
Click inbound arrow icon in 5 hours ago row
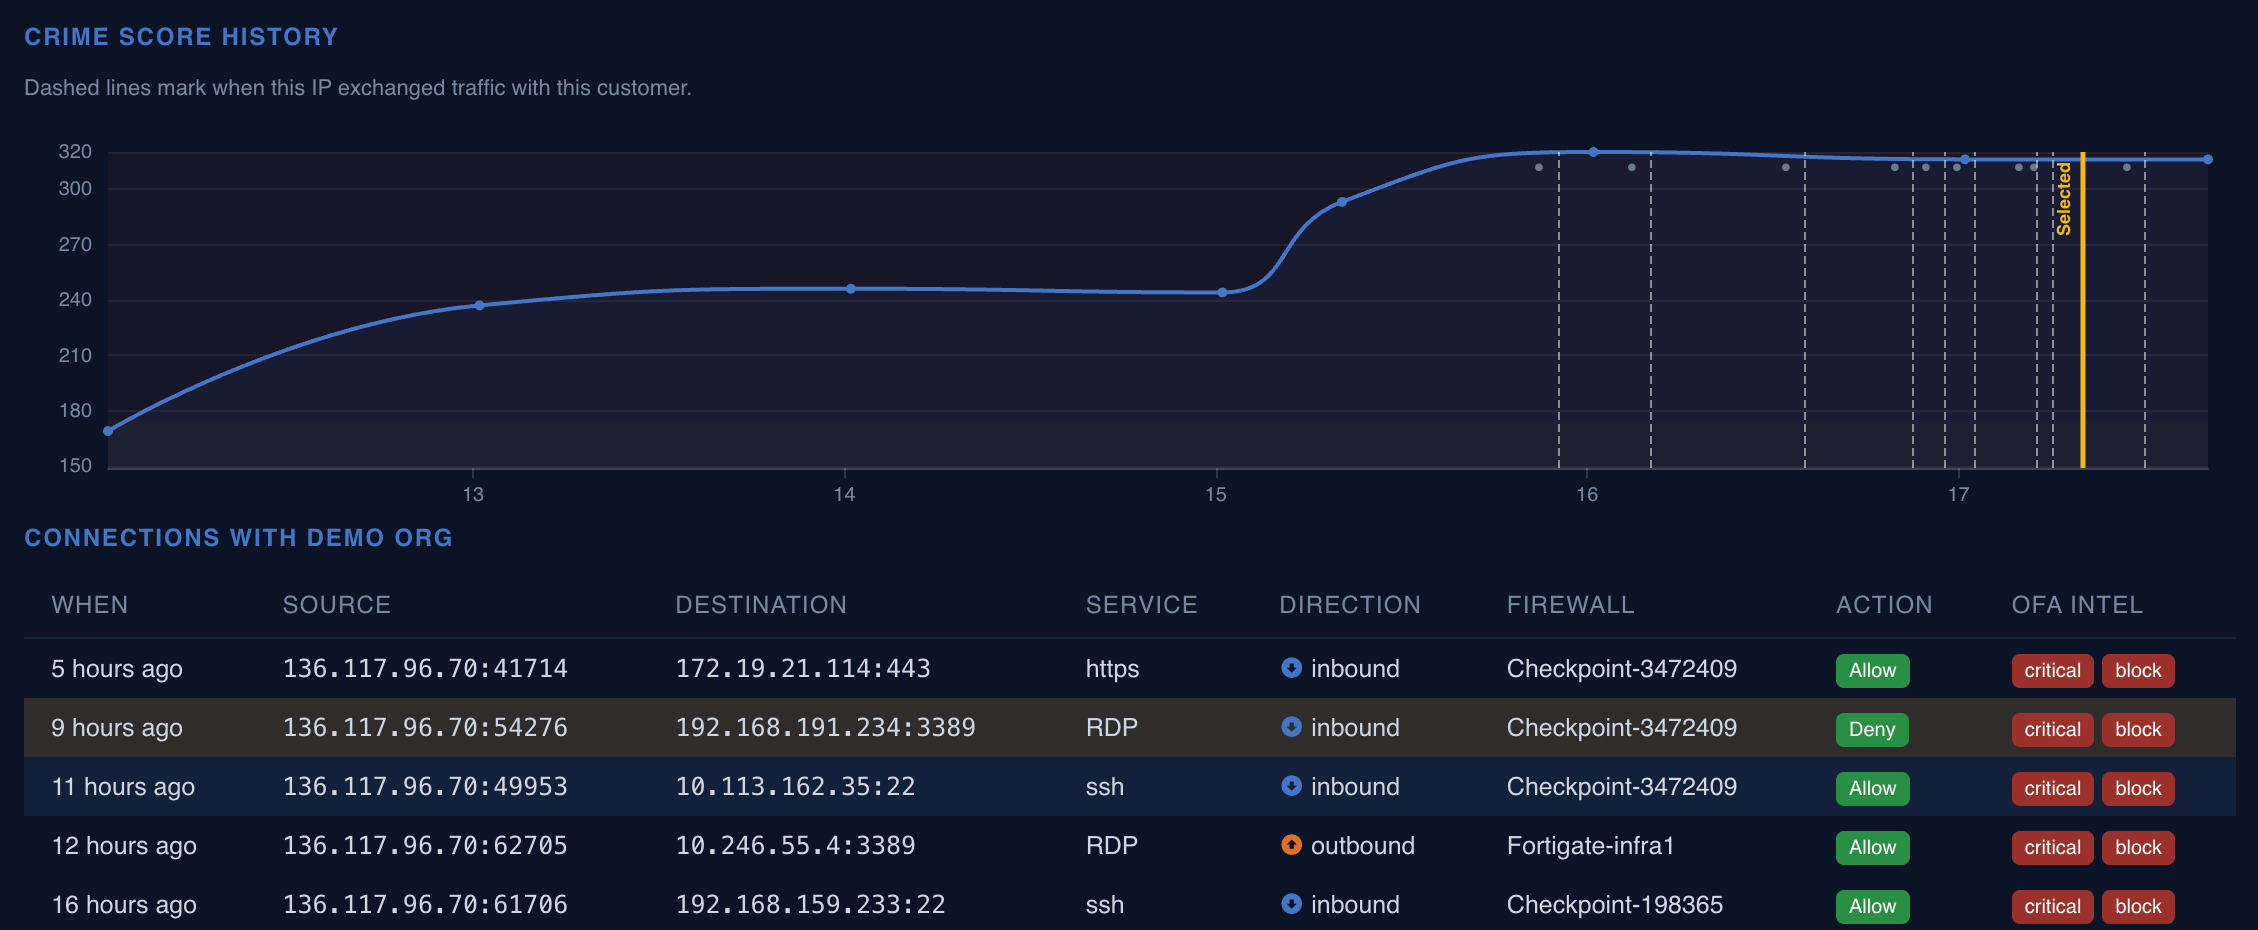[1291, 668]
